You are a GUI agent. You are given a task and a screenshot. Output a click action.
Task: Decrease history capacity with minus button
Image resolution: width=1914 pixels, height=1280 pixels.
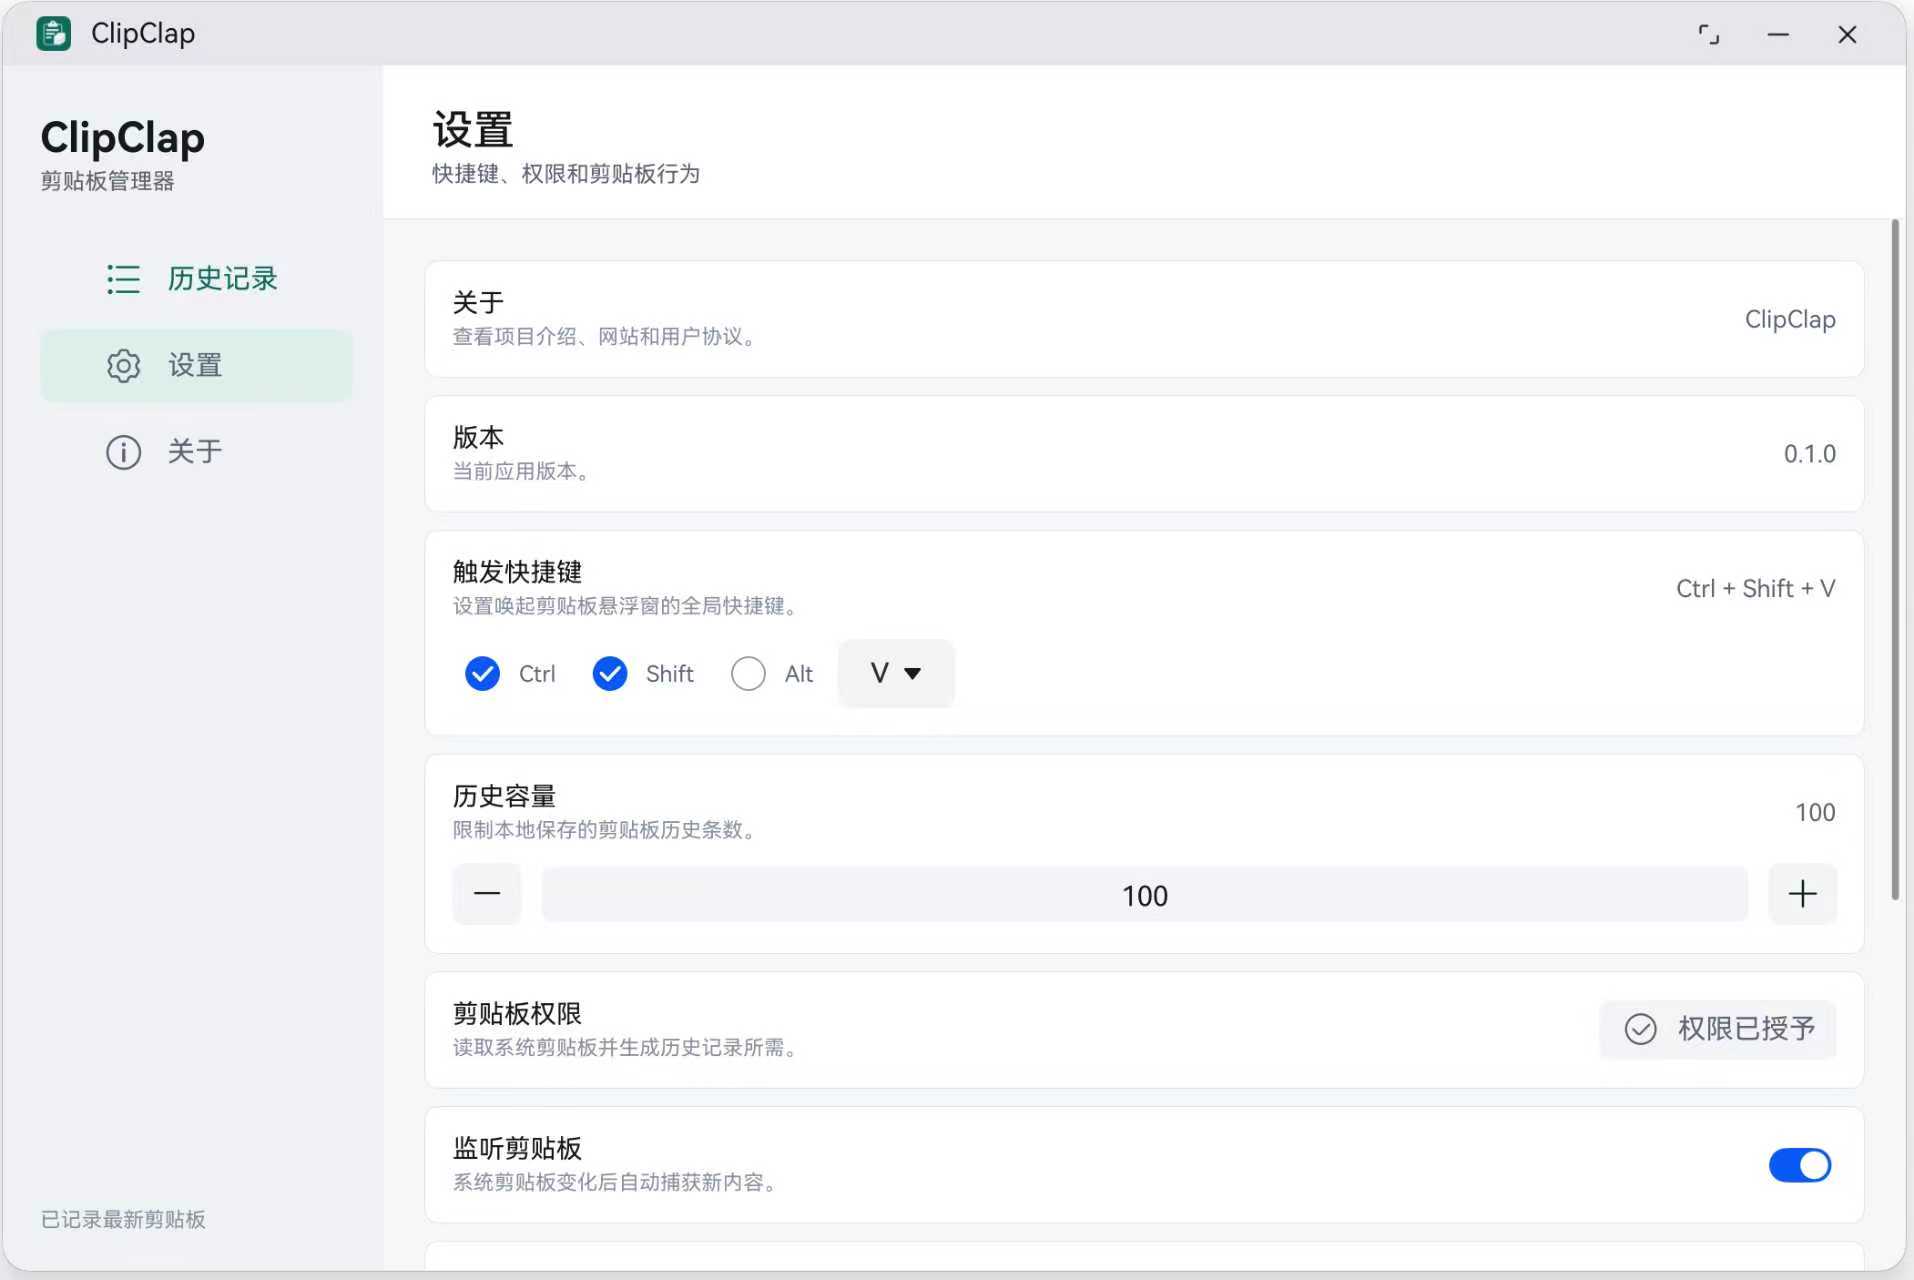point(487,894)
